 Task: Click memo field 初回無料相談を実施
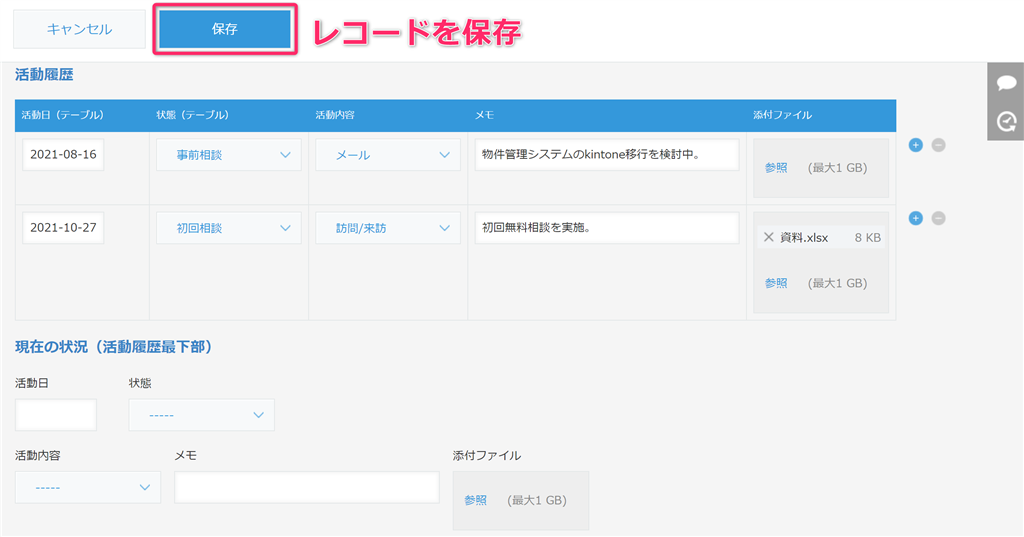tap(607, 227)
